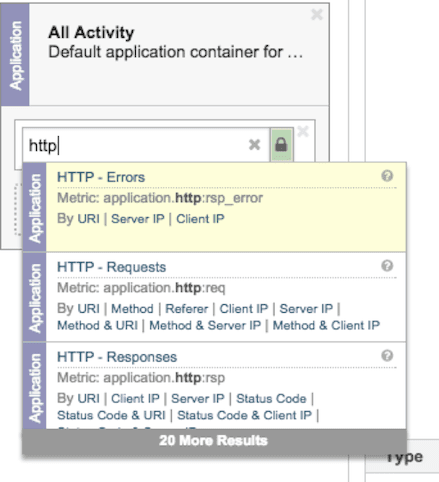The image size is (439, 482).
Task: Open the HTTP - Responses metric
Action: [x=117, y=357]
